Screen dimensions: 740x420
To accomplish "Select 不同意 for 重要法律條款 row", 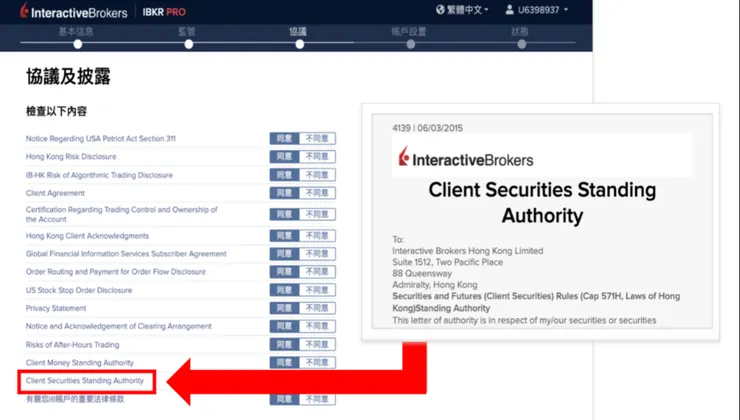I will coord(317,399).
